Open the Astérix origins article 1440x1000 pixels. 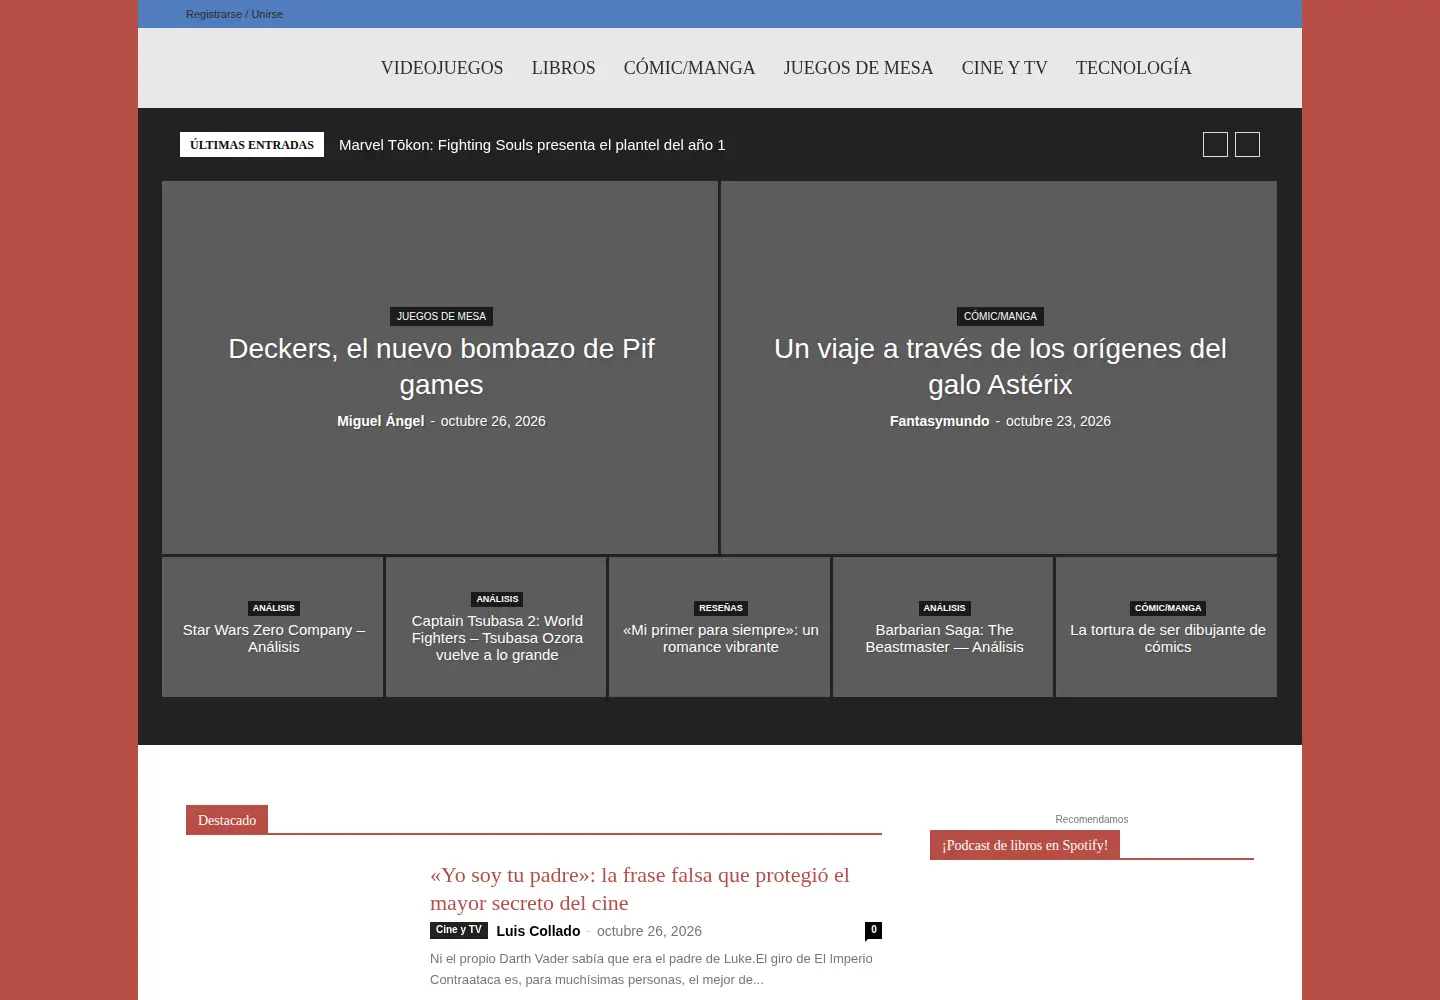click(1000, 367)
